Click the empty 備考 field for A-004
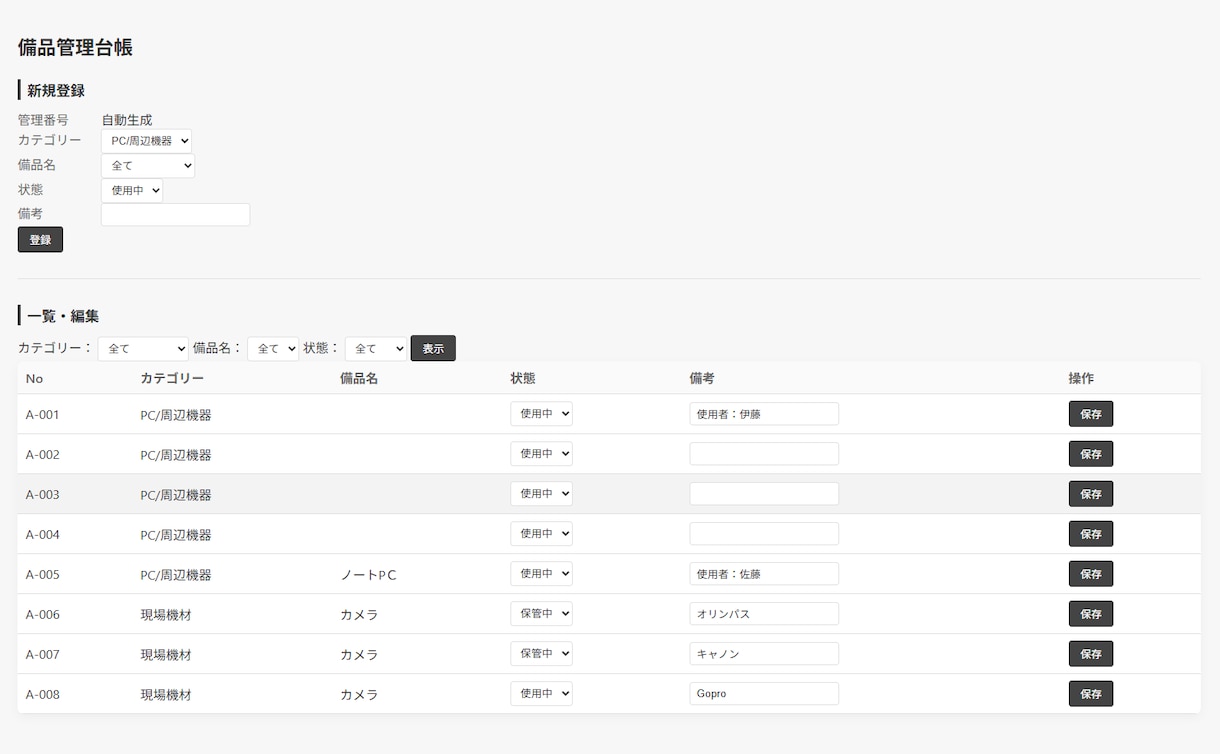1220x754 pixels. [x=764, y=534]
